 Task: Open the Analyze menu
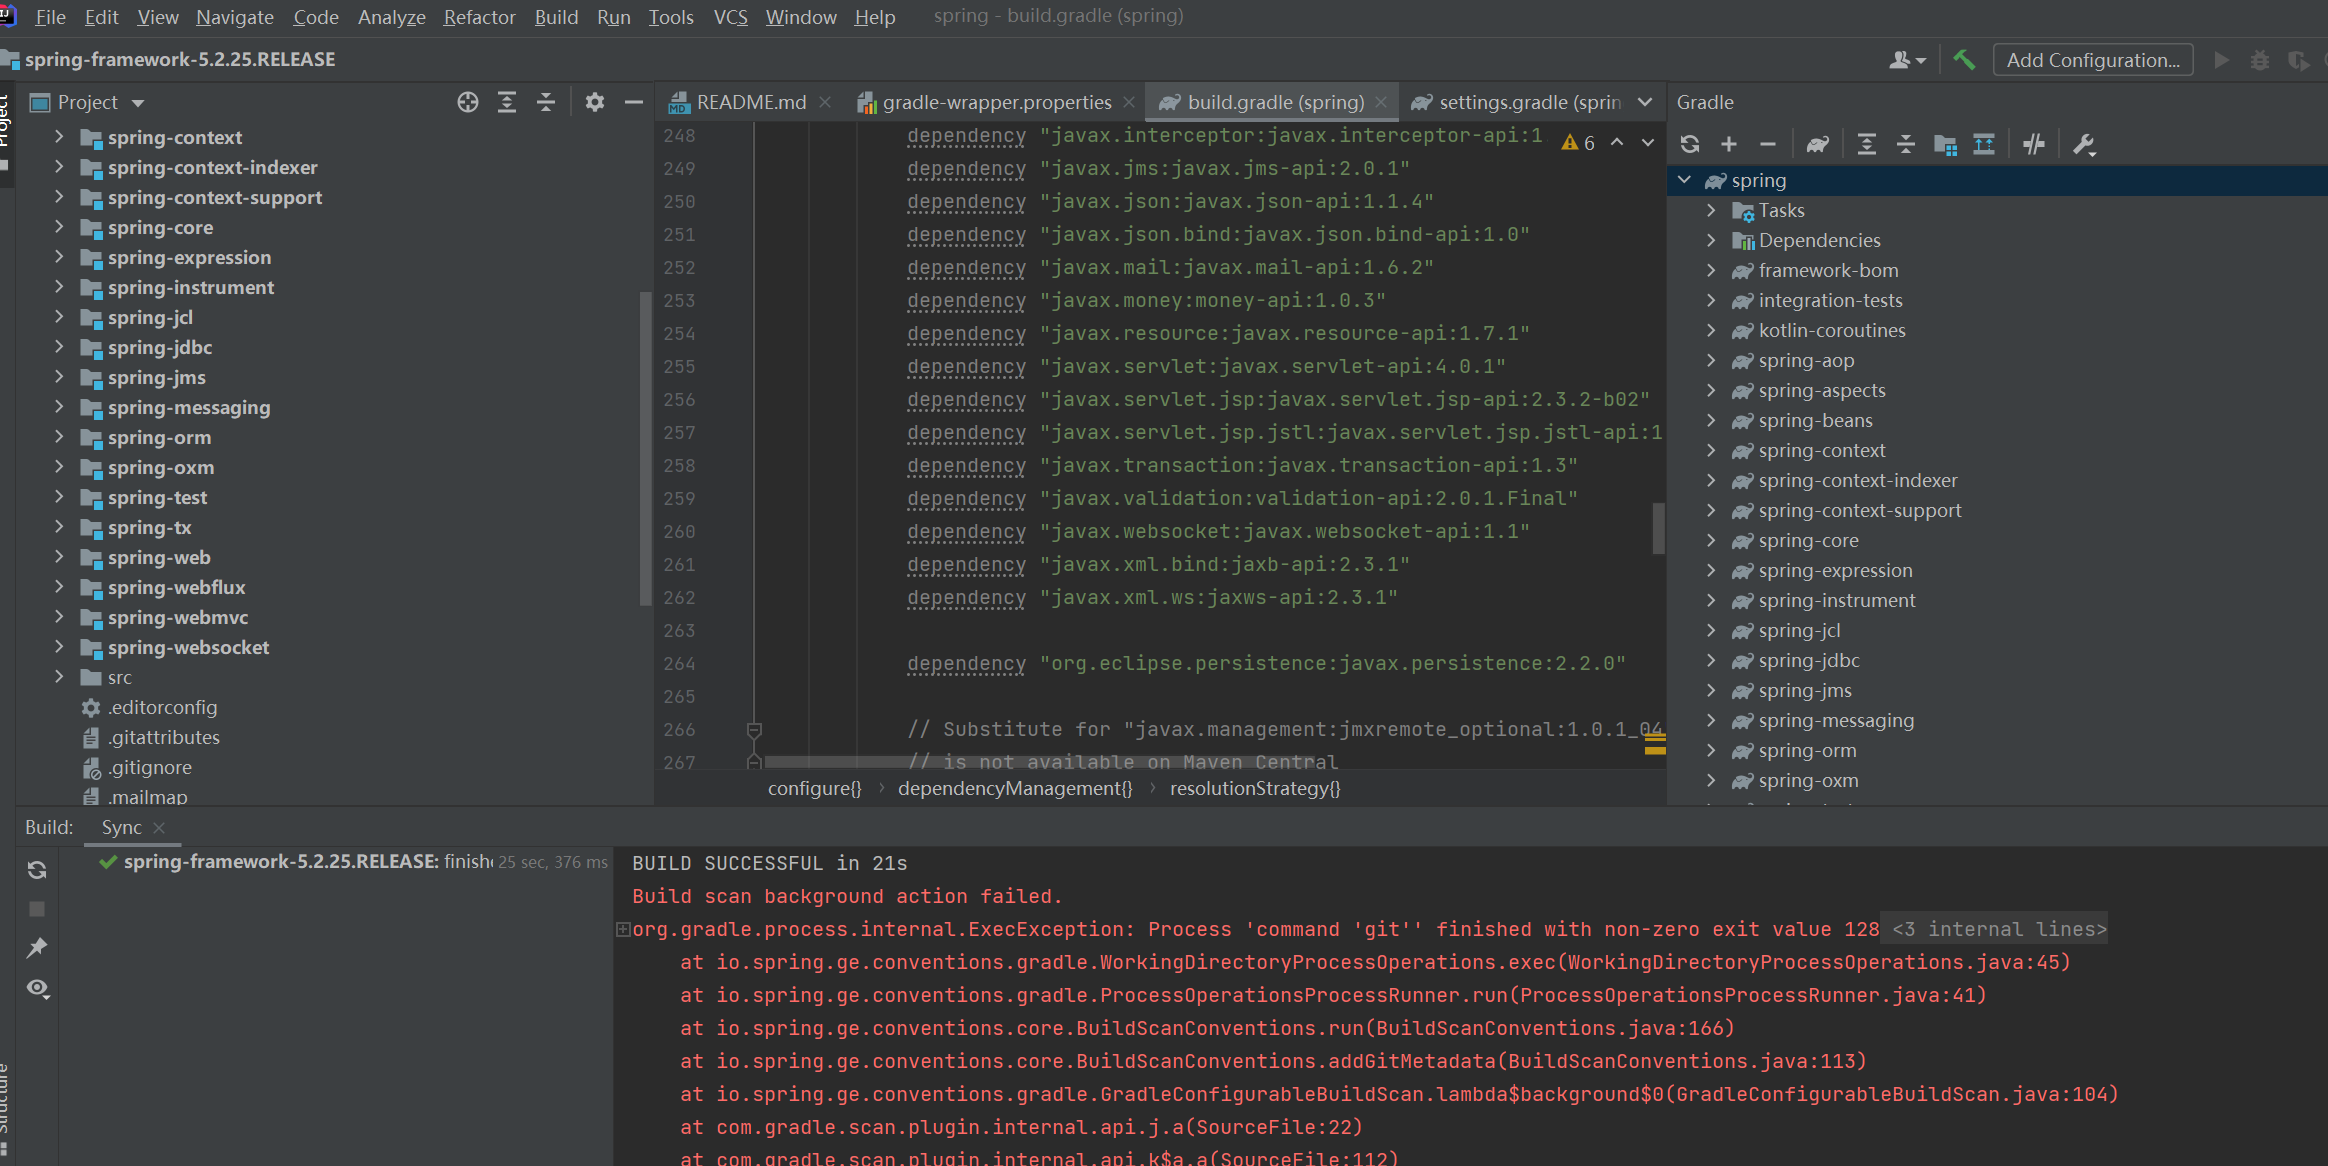tap(391, 17)
